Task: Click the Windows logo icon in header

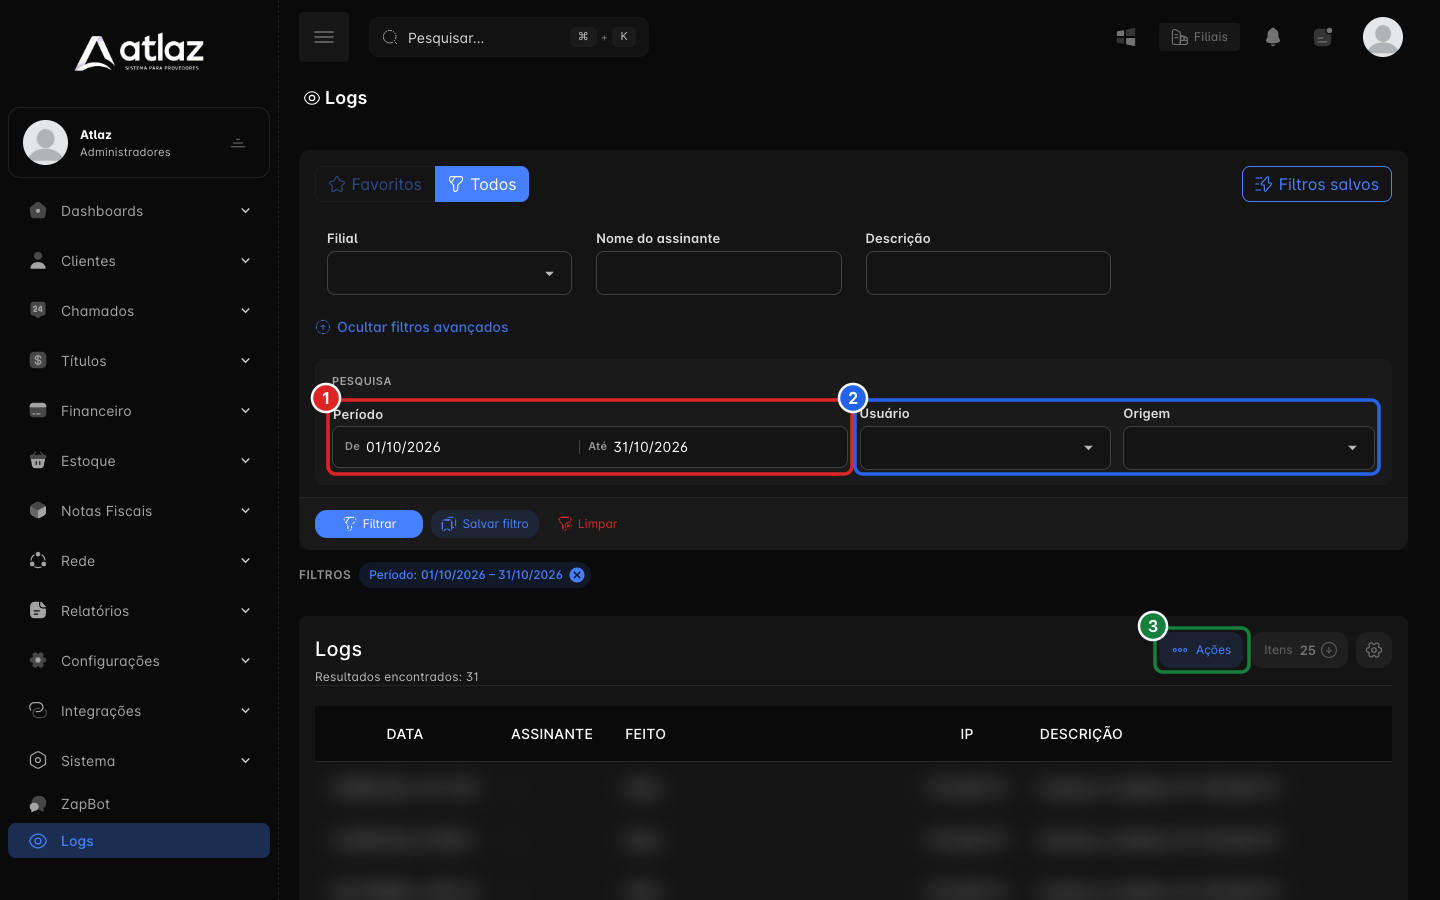Action: coord(1126,37)
